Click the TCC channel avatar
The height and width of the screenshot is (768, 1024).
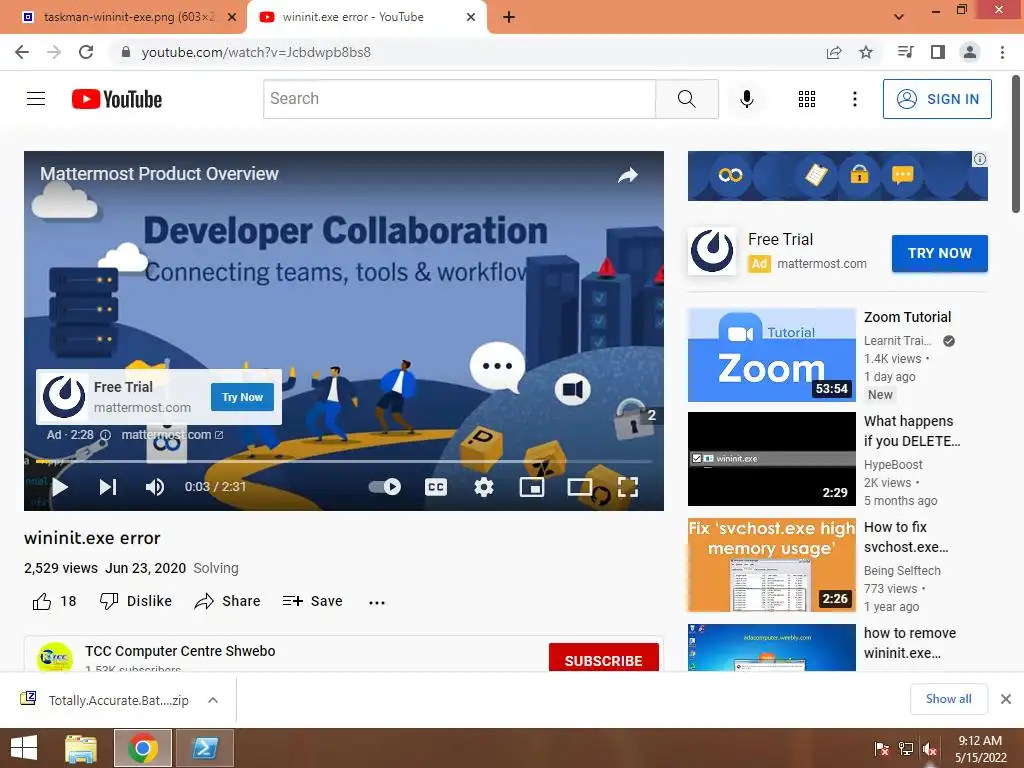pyautogui.click(x=55, y=657)
